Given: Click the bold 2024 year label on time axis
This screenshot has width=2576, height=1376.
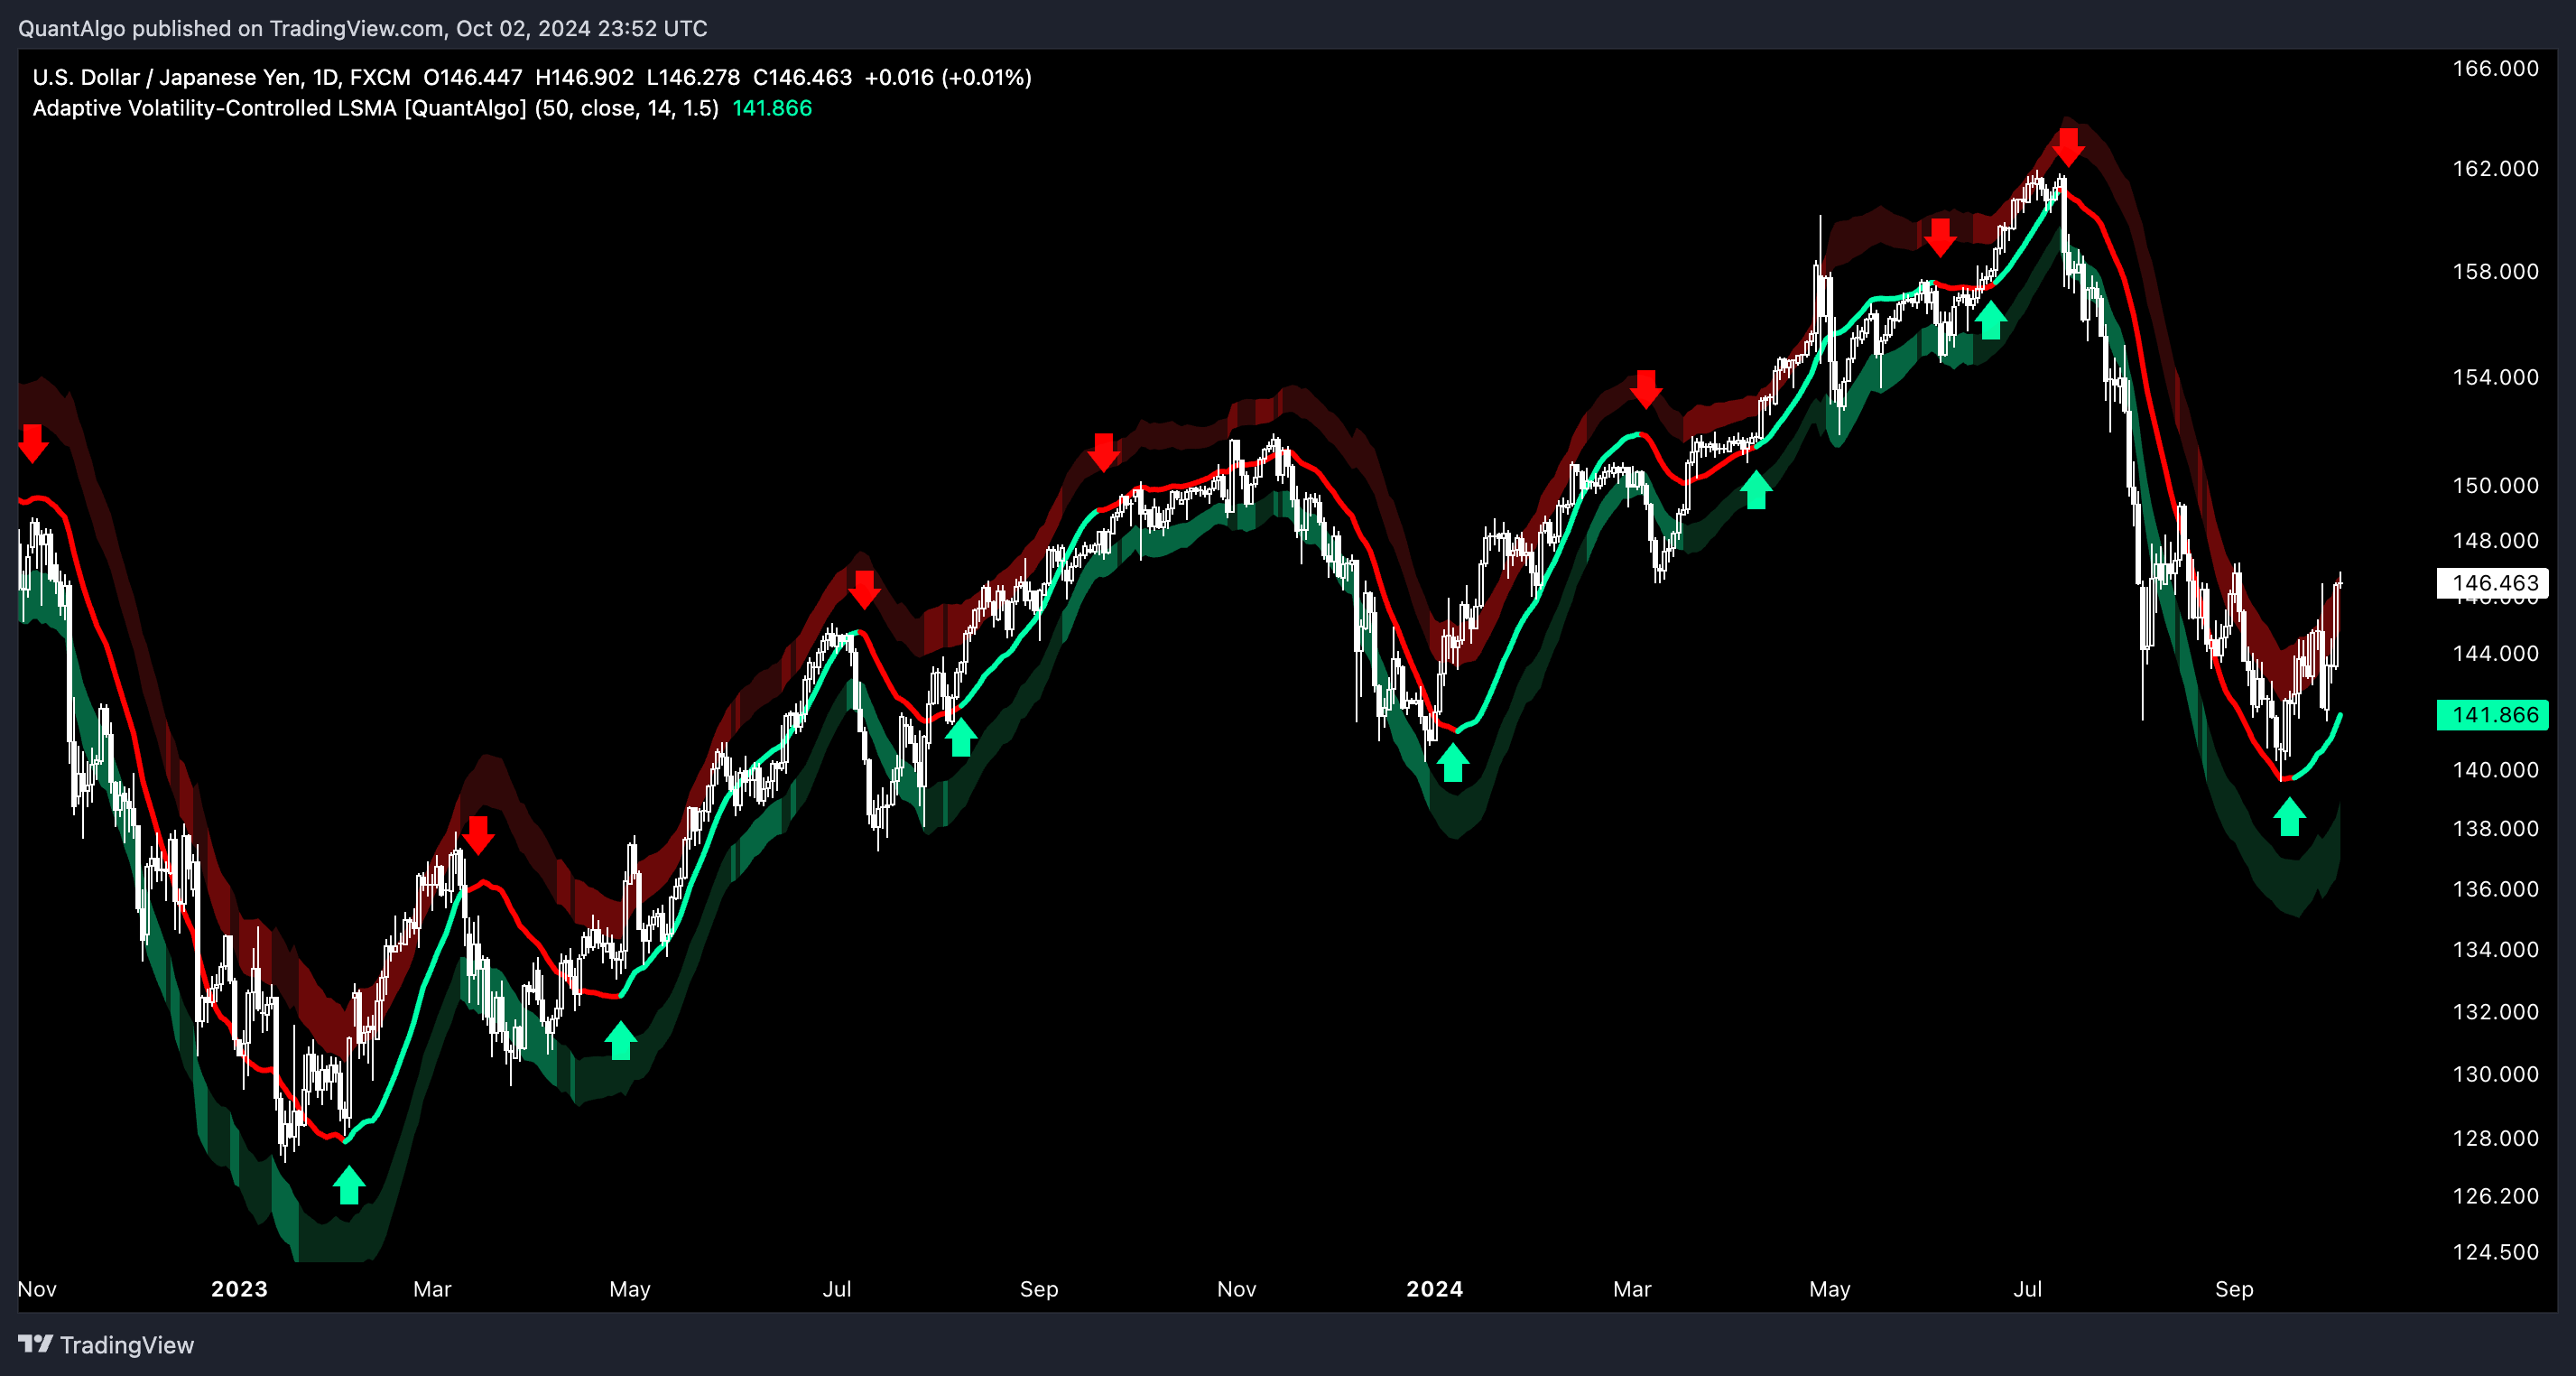Looking at the screenshot, I should (x=1435, y=1289).
